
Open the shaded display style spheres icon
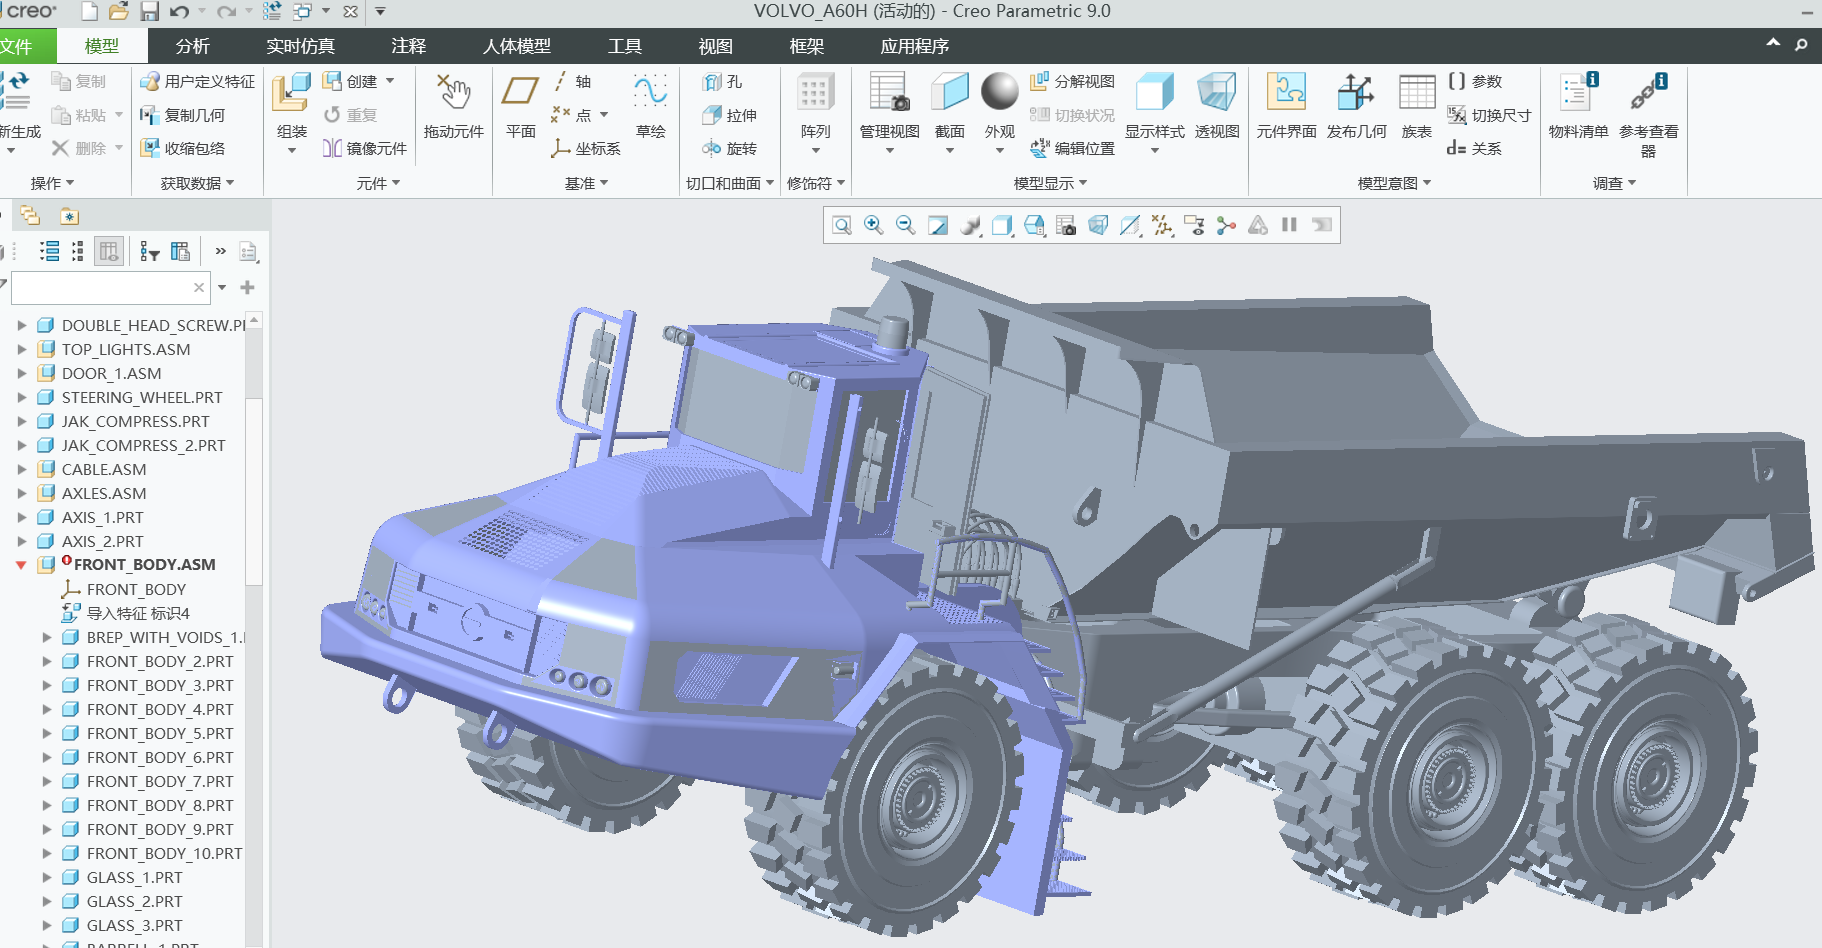point(970,225)
